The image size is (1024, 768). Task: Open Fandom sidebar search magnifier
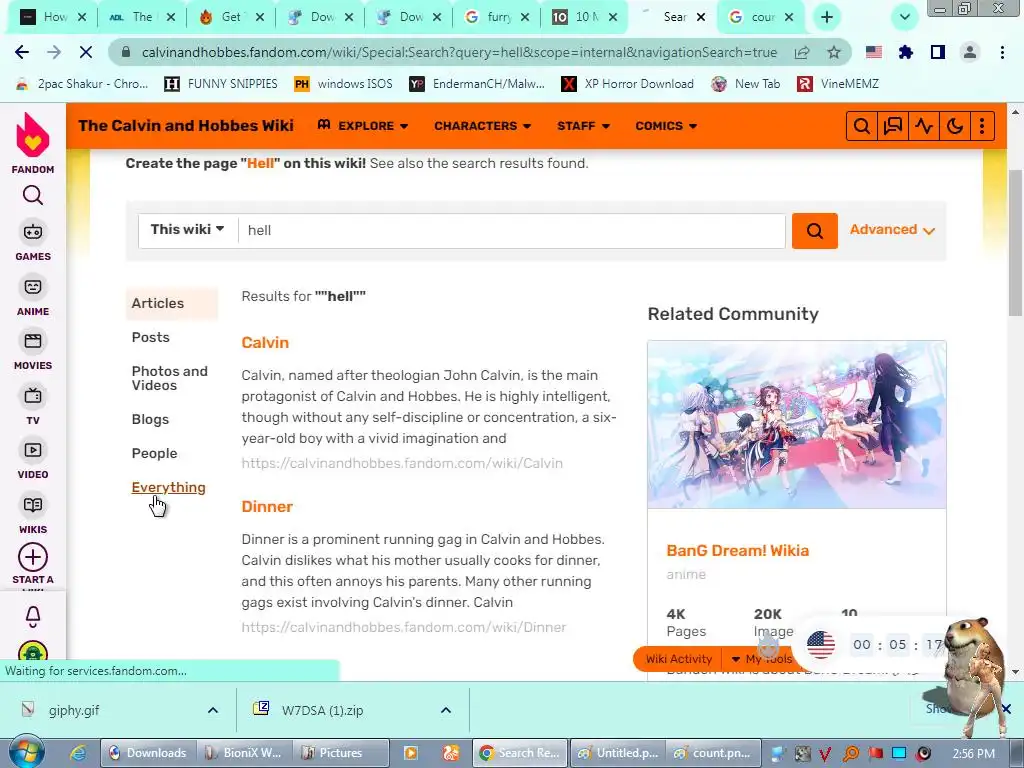click(x=33, y=195)
